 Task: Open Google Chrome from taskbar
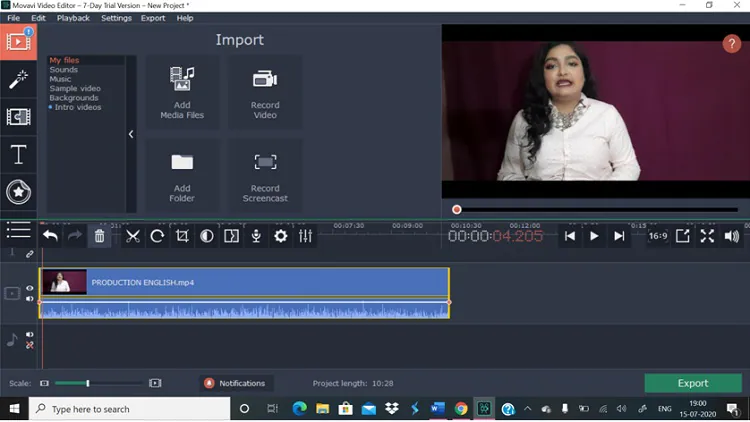[461, 409]
